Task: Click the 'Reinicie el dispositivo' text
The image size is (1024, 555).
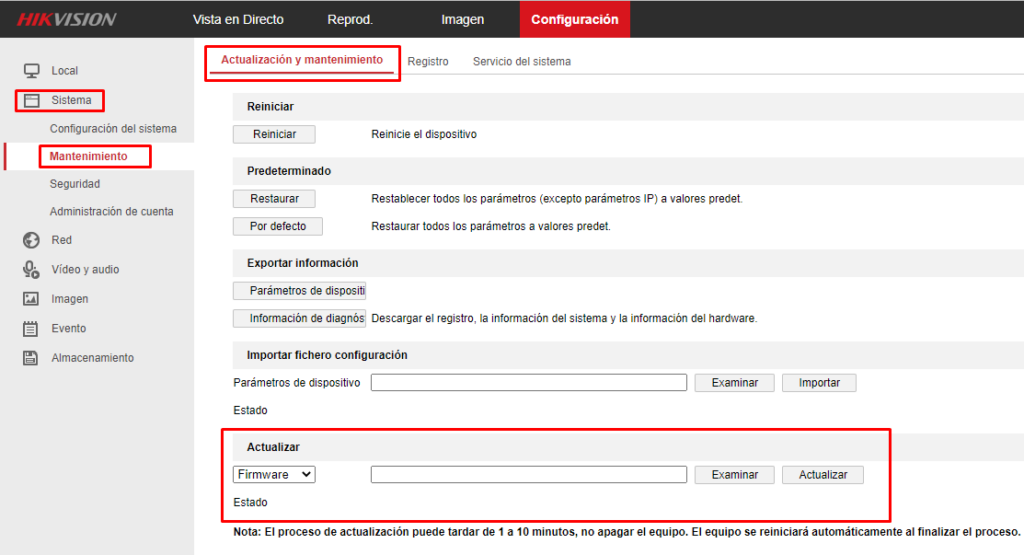Action: tap(424, 134)
